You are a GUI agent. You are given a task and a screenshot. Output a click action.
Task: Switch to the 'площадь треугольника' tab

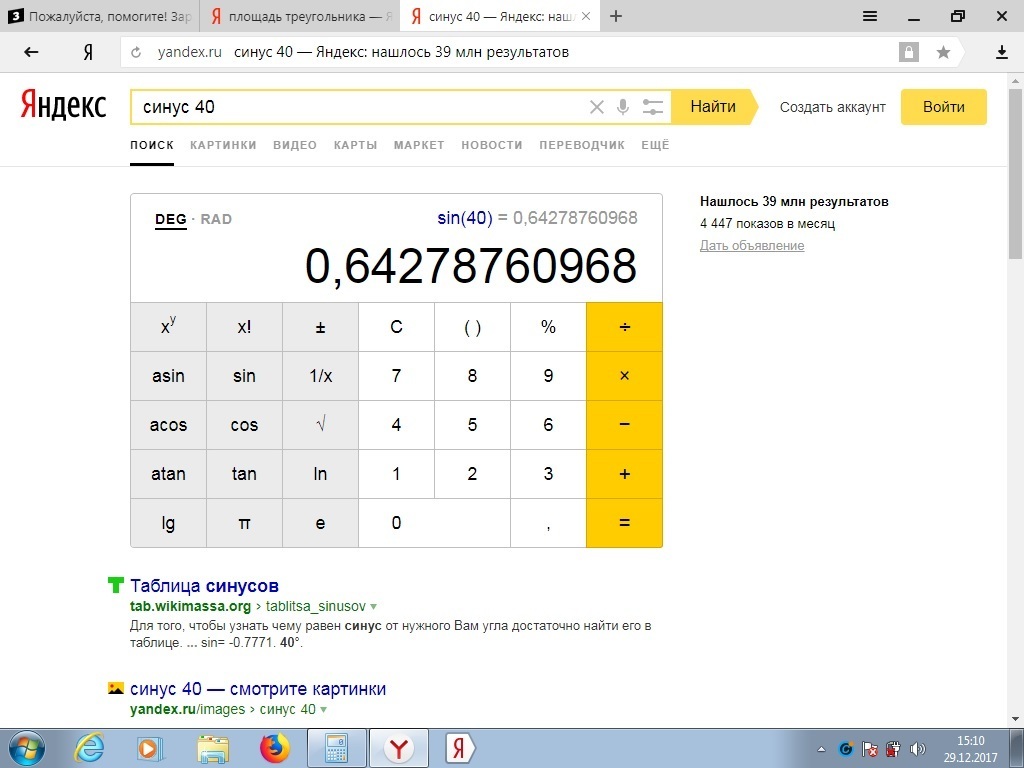click(300, 16)
